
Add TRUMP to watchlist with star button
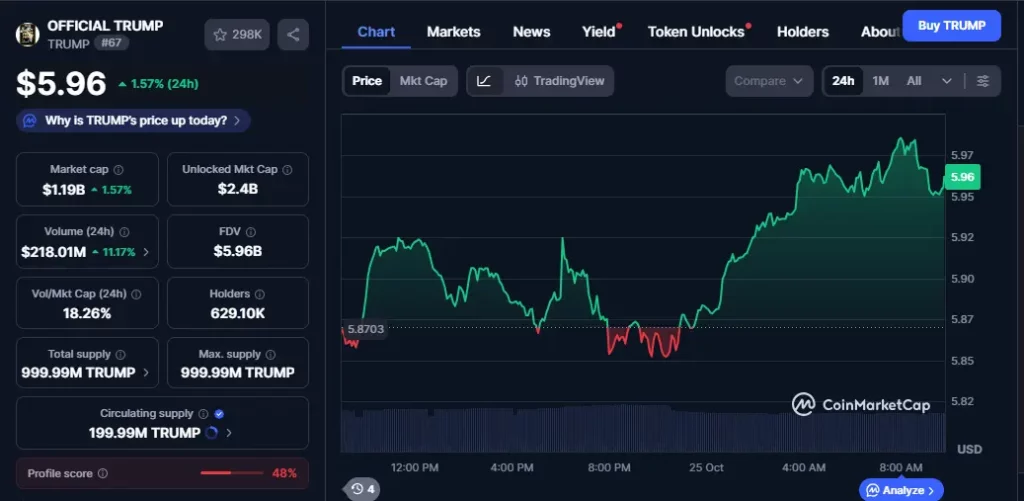(237, 35)
